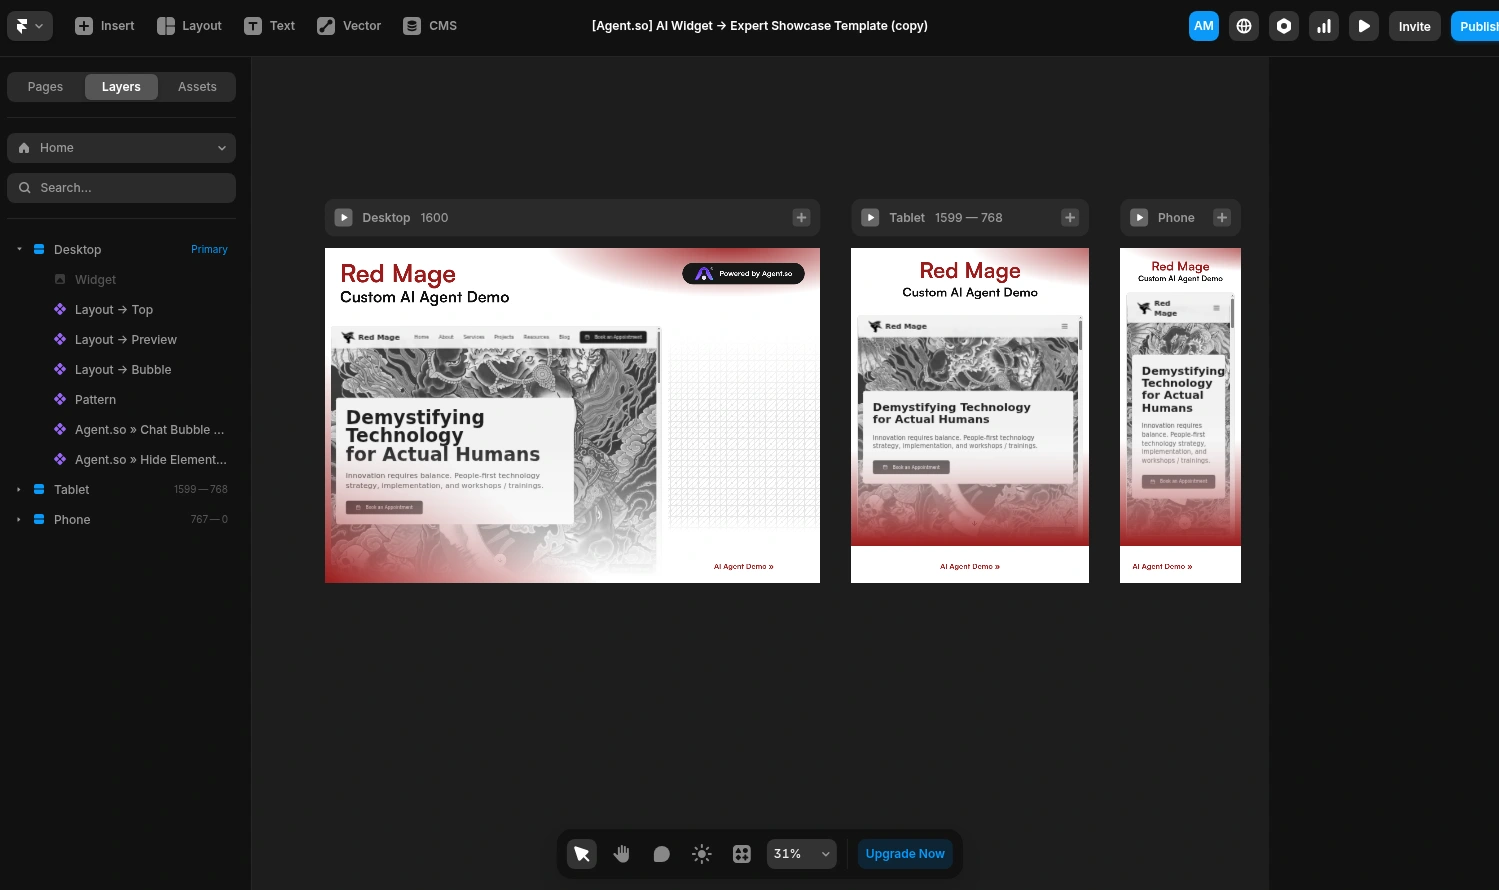The width and height of the screenshot is (1499, 890).
Task: Open the Insert menu
Action: (104, 26)
